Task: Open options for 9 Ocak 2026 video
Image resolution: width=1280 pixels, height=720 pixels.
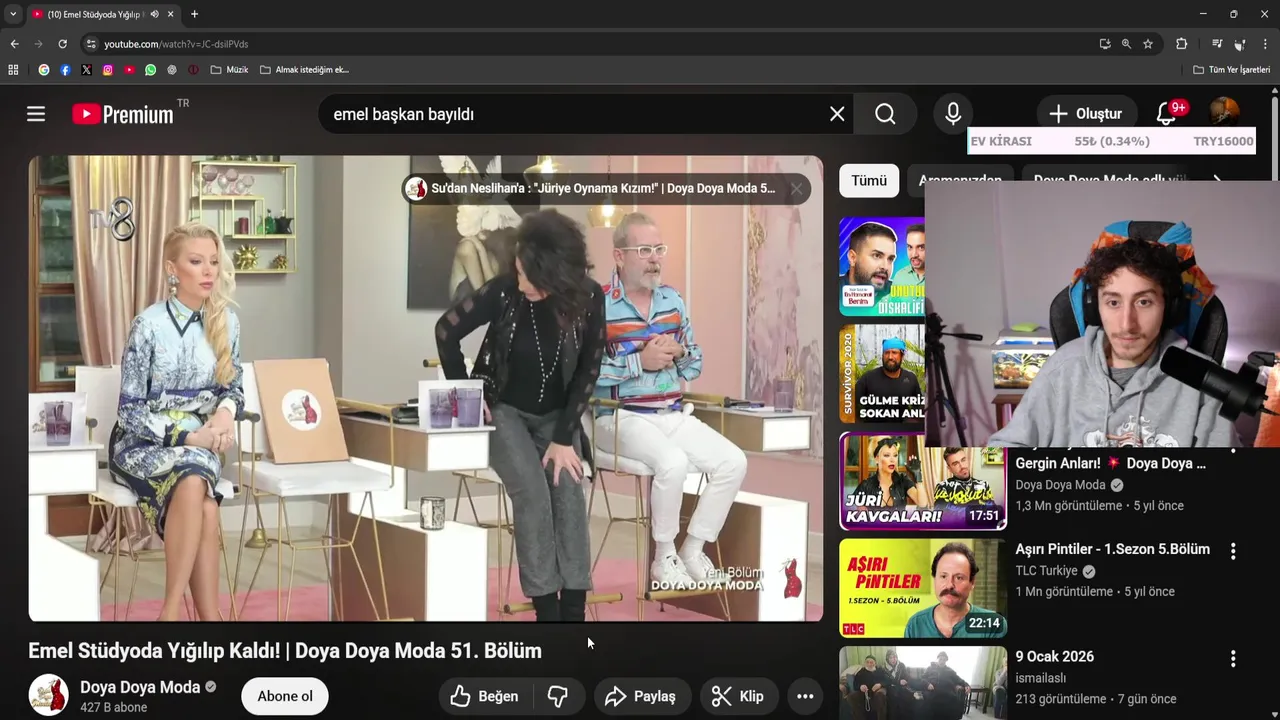Action: (1233, 658)
